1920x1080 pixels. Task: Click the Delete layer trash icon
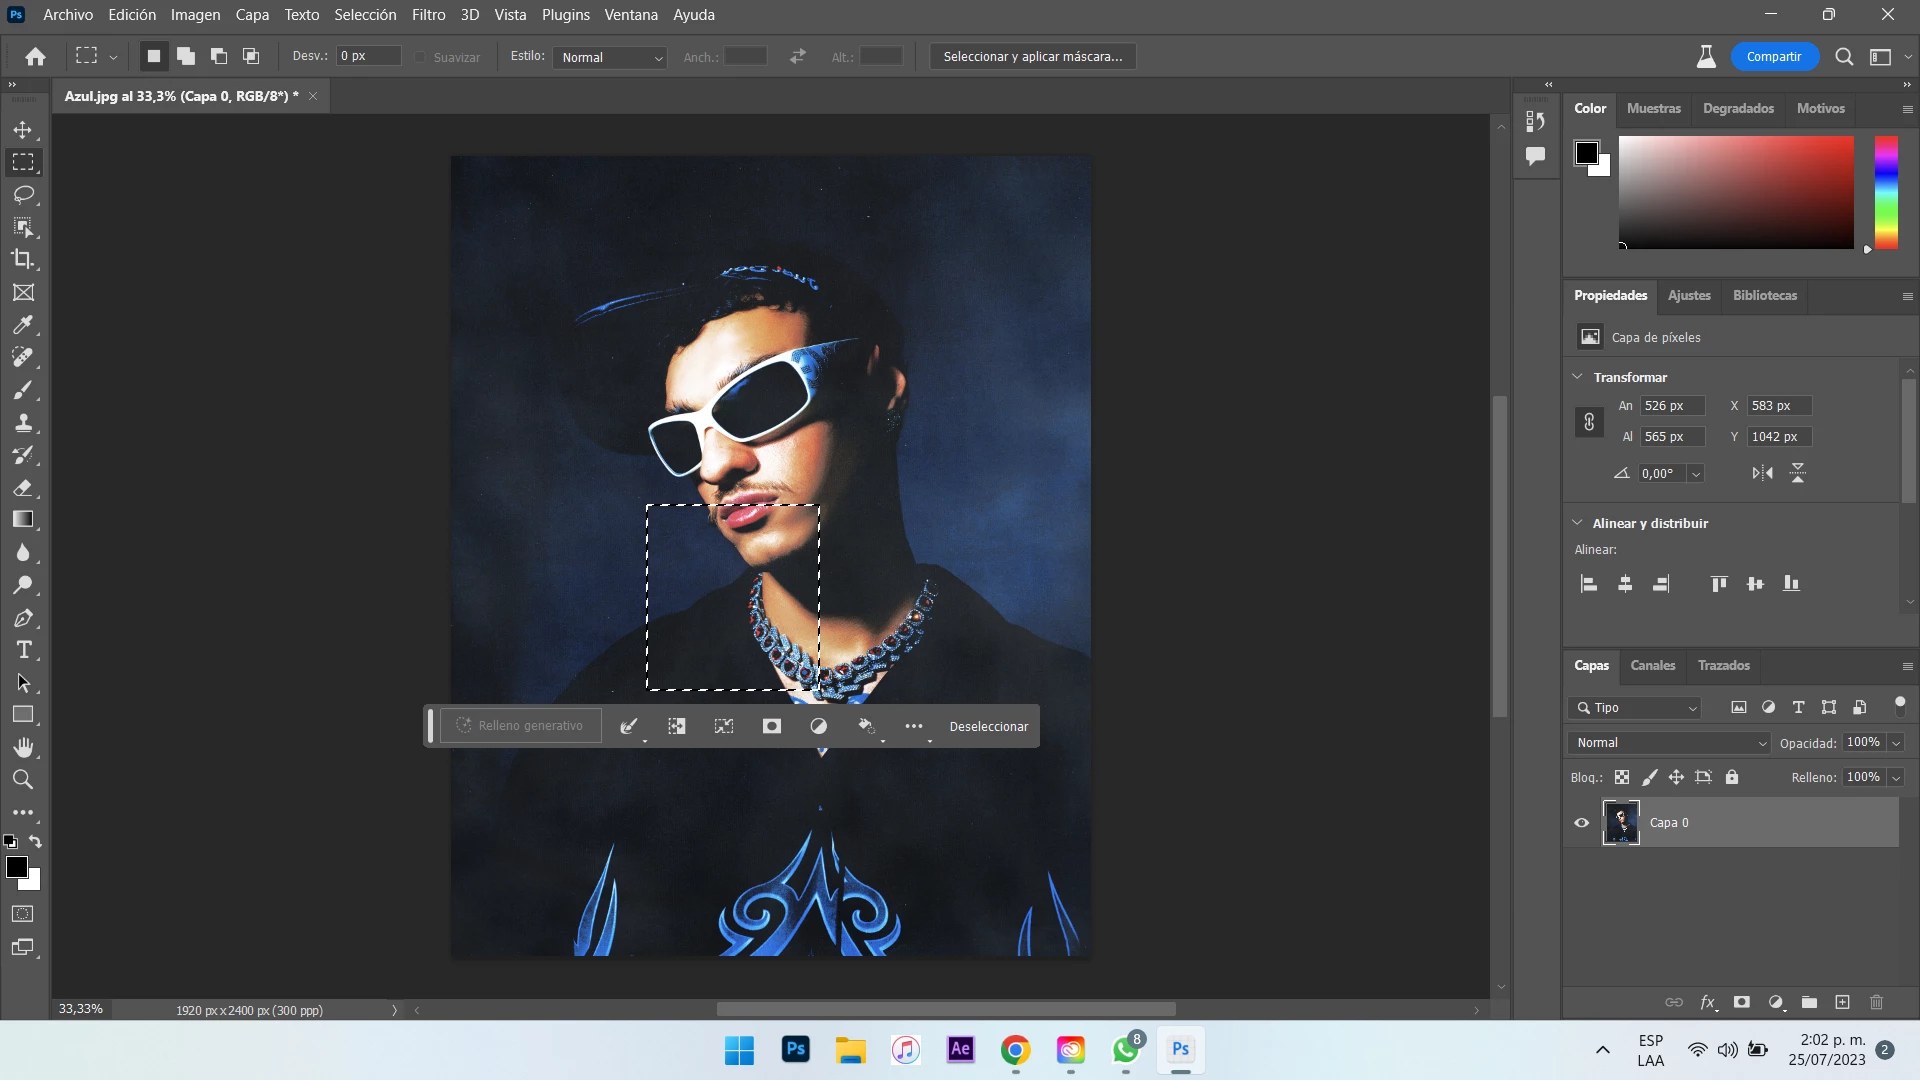click(x=1876, y=1002)
